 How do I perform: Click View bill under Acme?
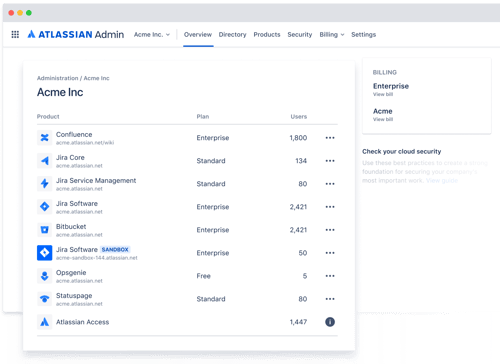pos(383,119)
